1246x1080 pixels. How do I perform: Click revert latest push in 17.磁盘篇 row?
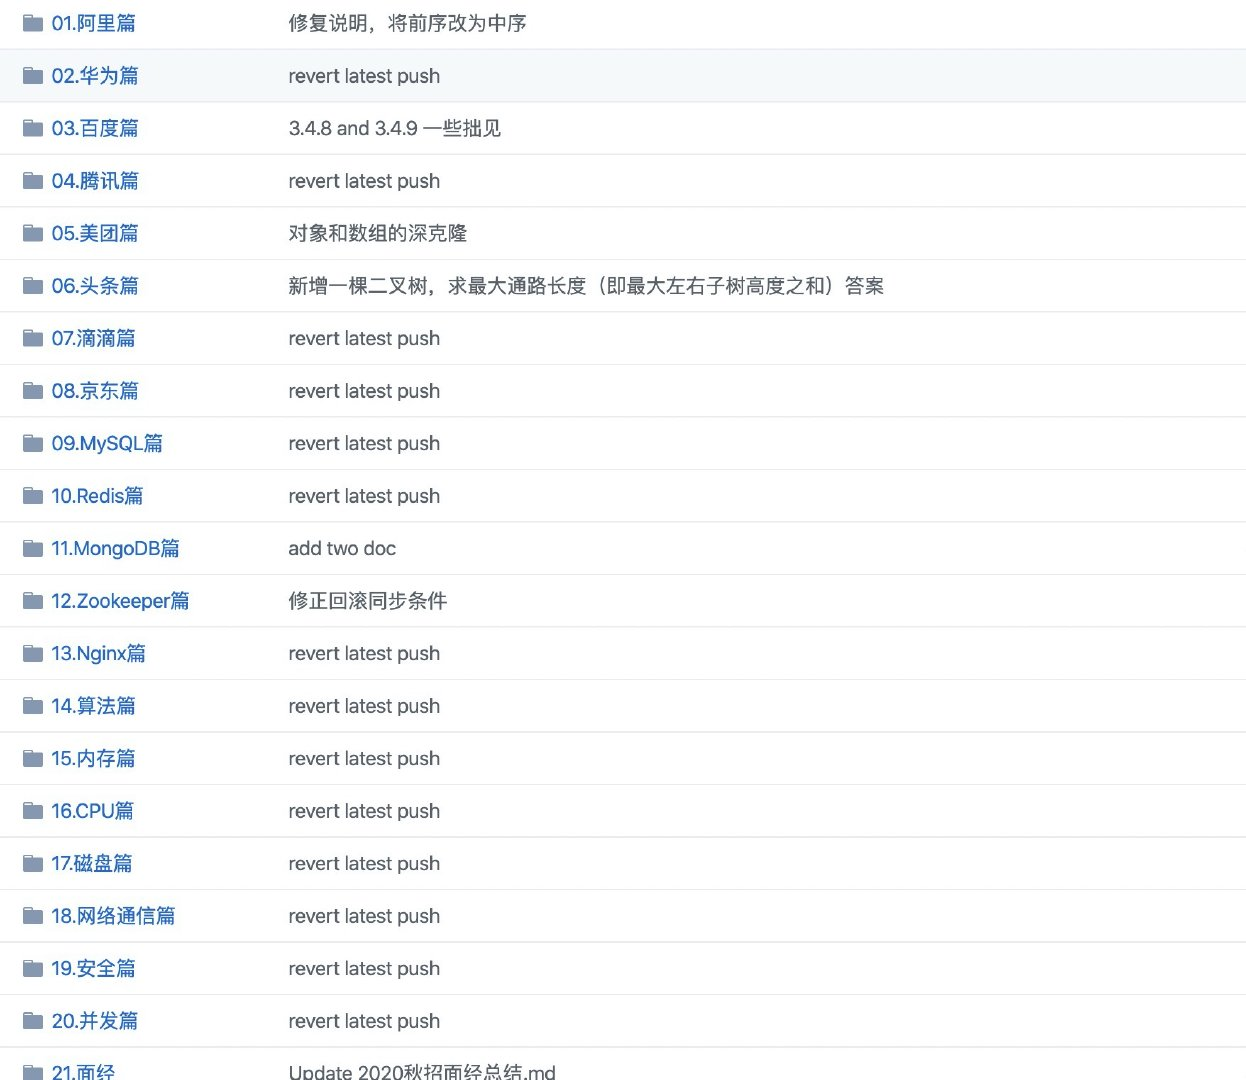(364, 863)
